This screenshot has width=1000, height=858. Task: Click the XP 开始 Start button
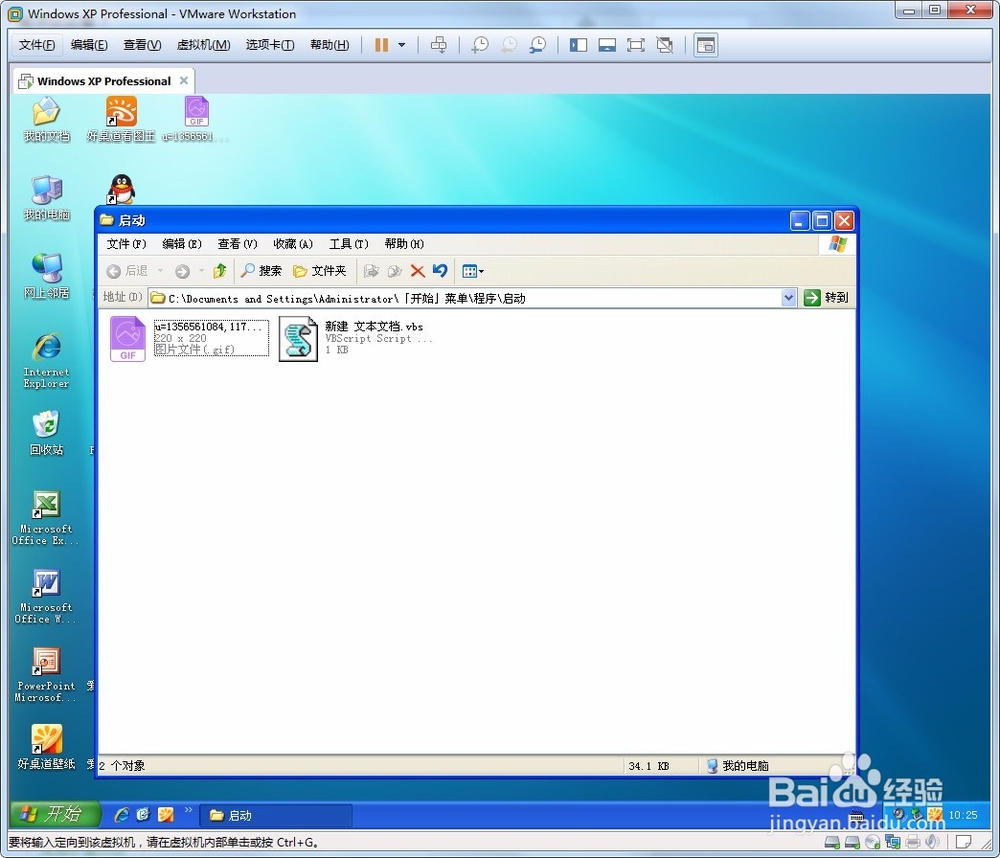coord(55,814)
